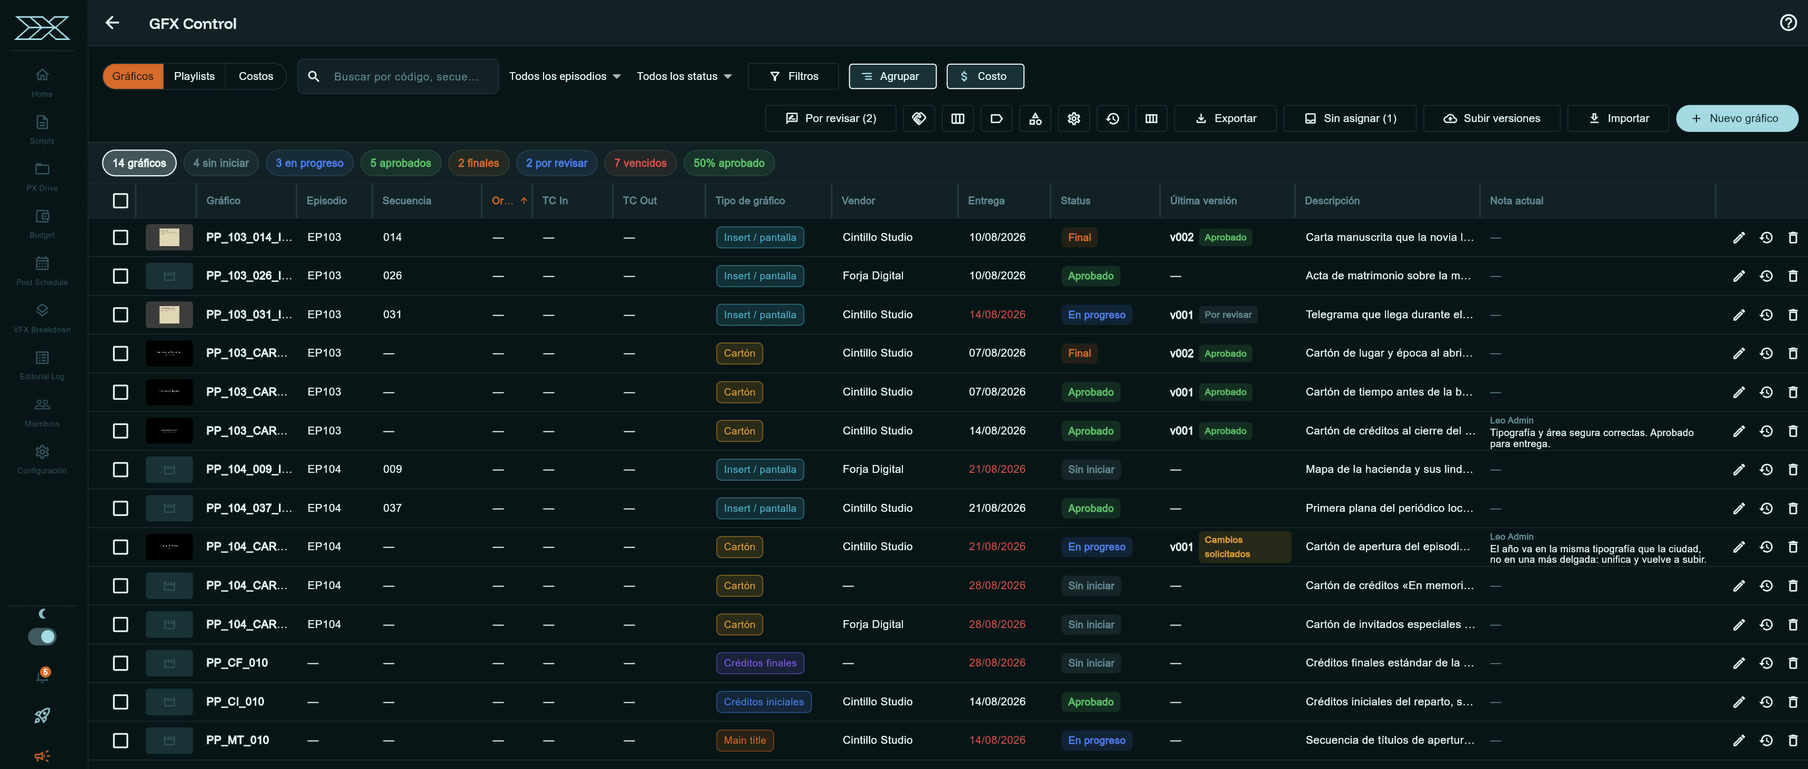This screenshot has width=1808, height=769.
Task: Click the Subir versiones button
Action: pyautogui.click(x=1491, y=118)
